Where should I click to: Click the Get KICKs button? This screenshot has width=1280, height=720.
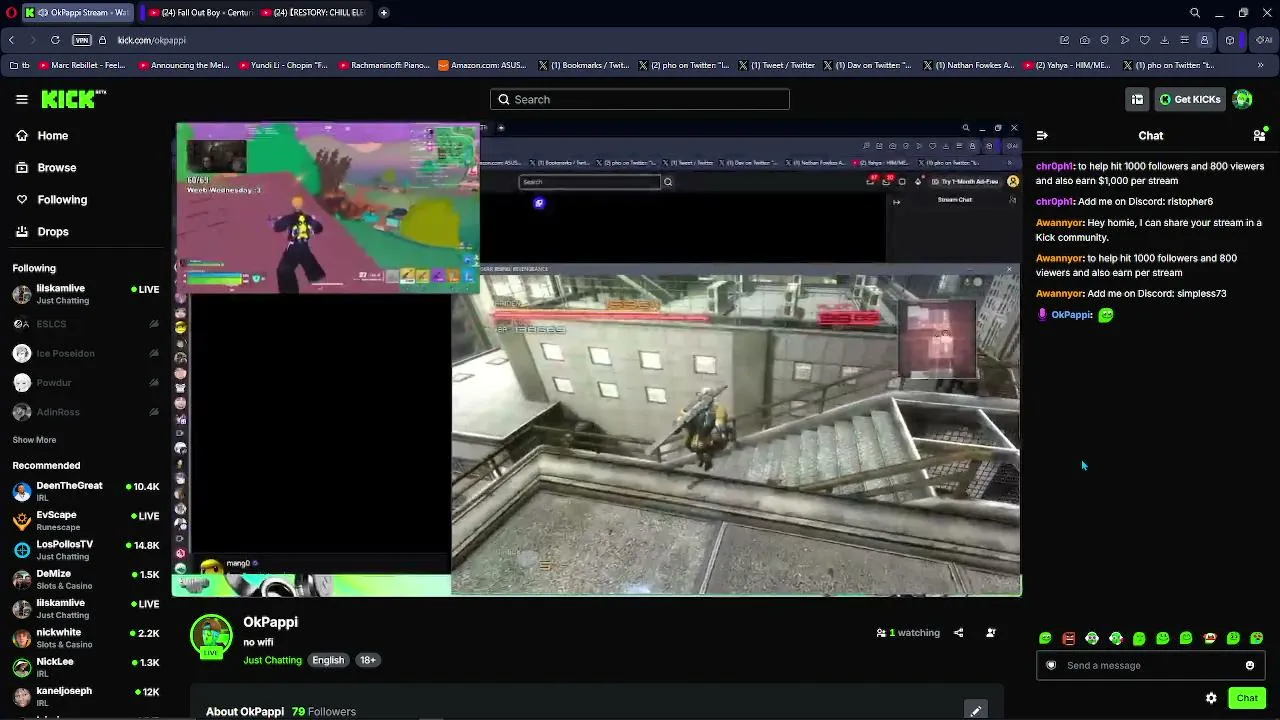point(1190,99)
